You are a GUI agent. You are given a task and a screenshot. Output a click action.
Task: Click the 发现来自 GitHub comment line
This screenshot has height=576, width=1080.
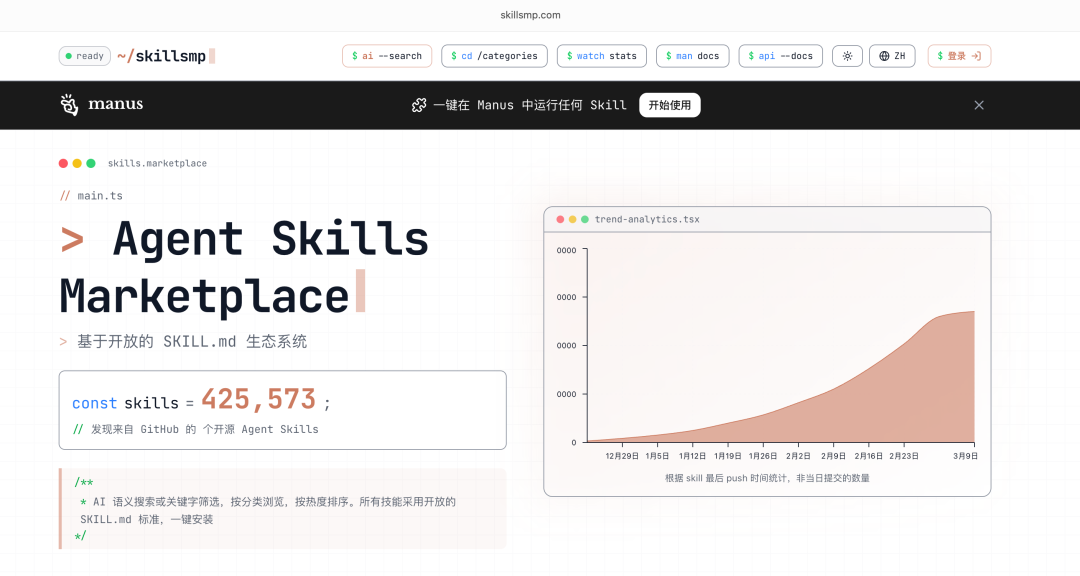pos(196,429)
